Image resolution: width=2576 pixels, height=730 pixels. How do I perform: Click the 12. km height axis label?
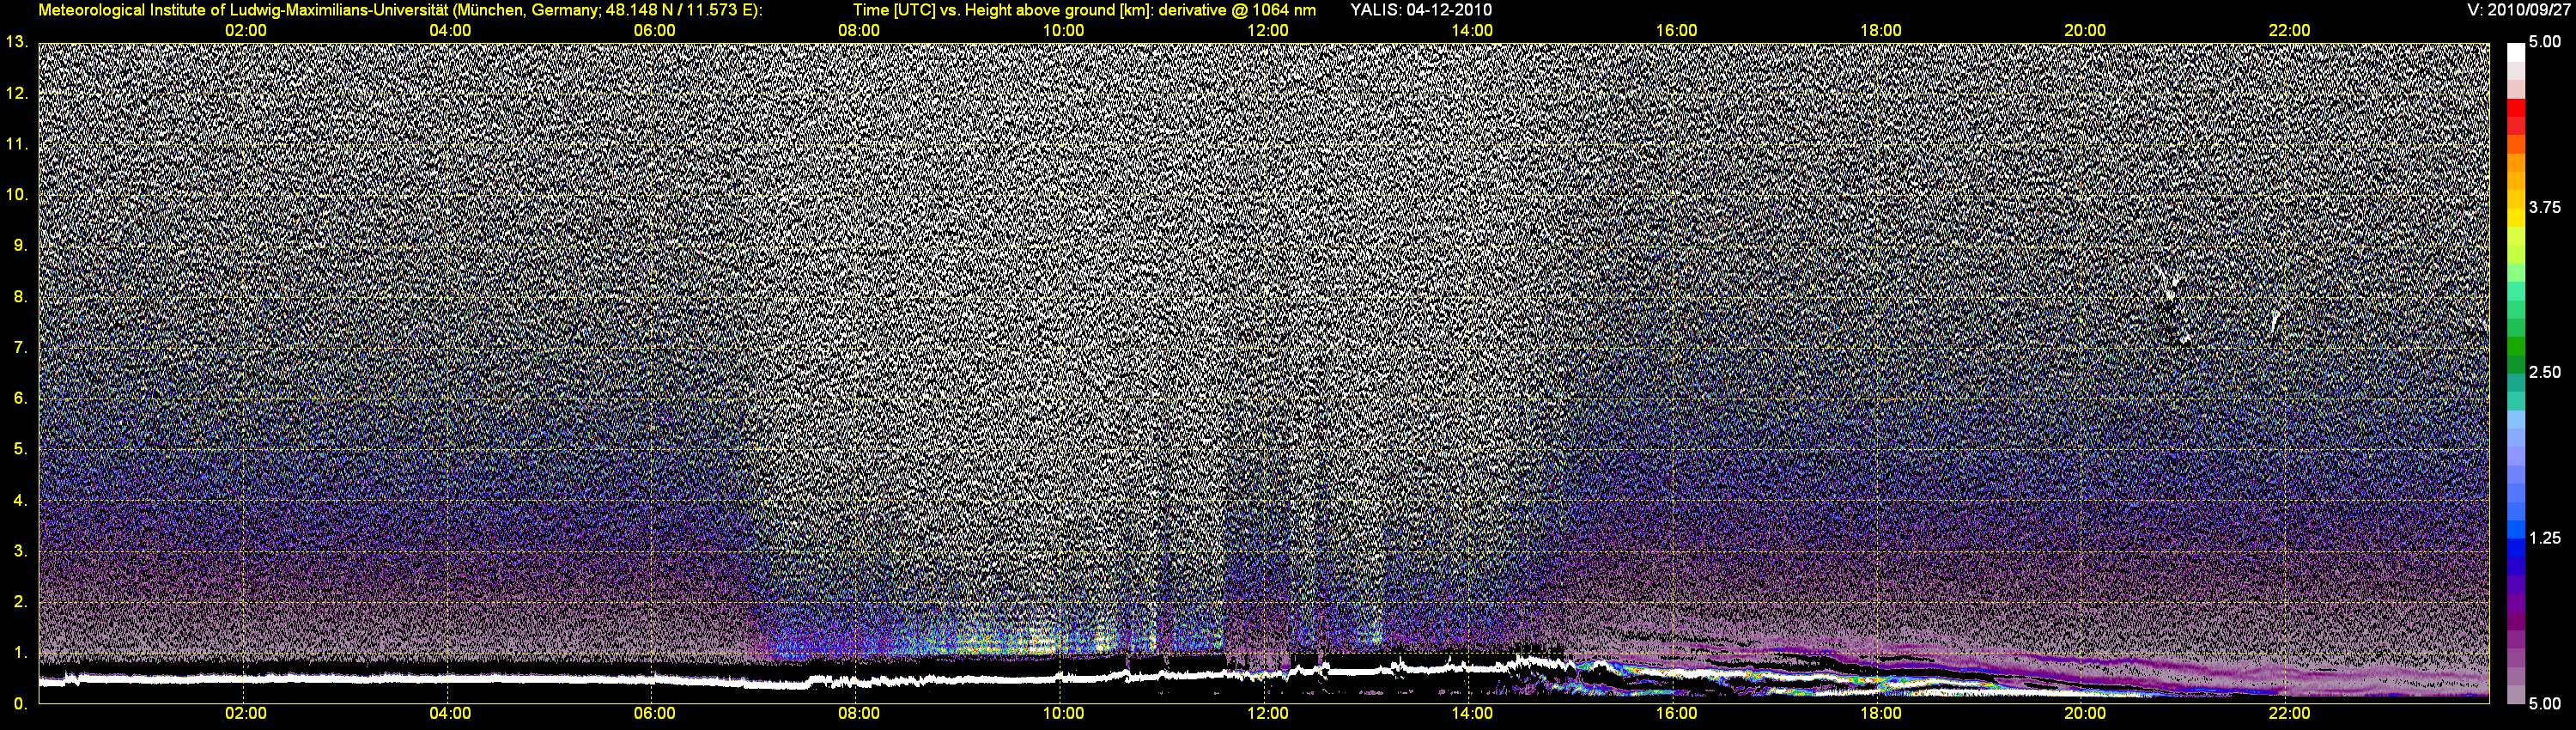click(x=17, y=93)
